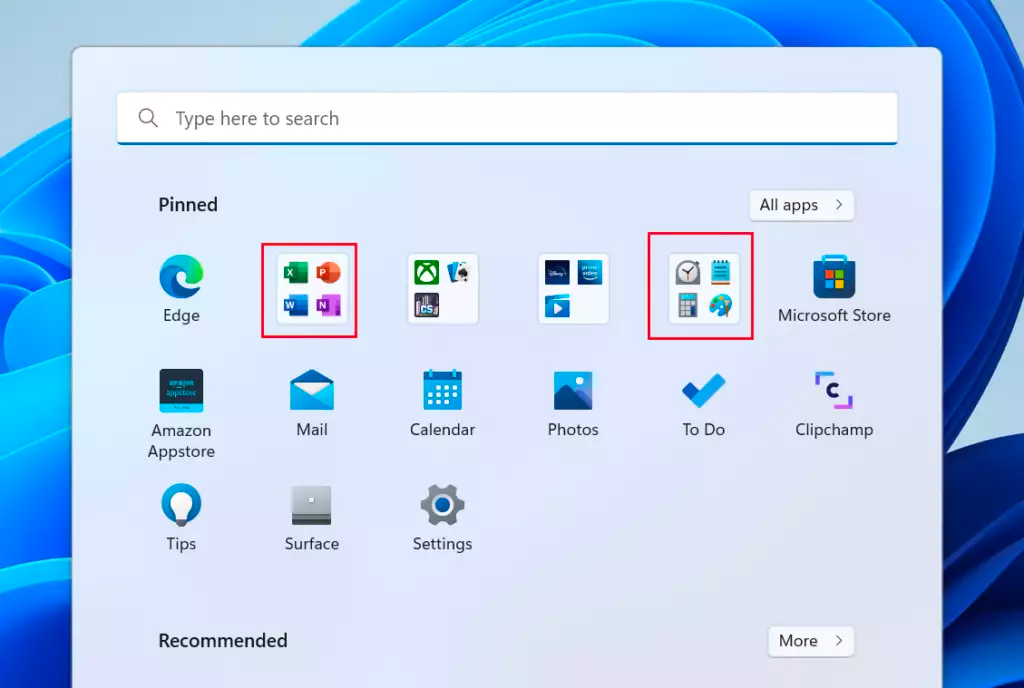1024x688 pixels.
Task: Open the utilities folder with Clock and Calculator
Action: click(703, 289)
